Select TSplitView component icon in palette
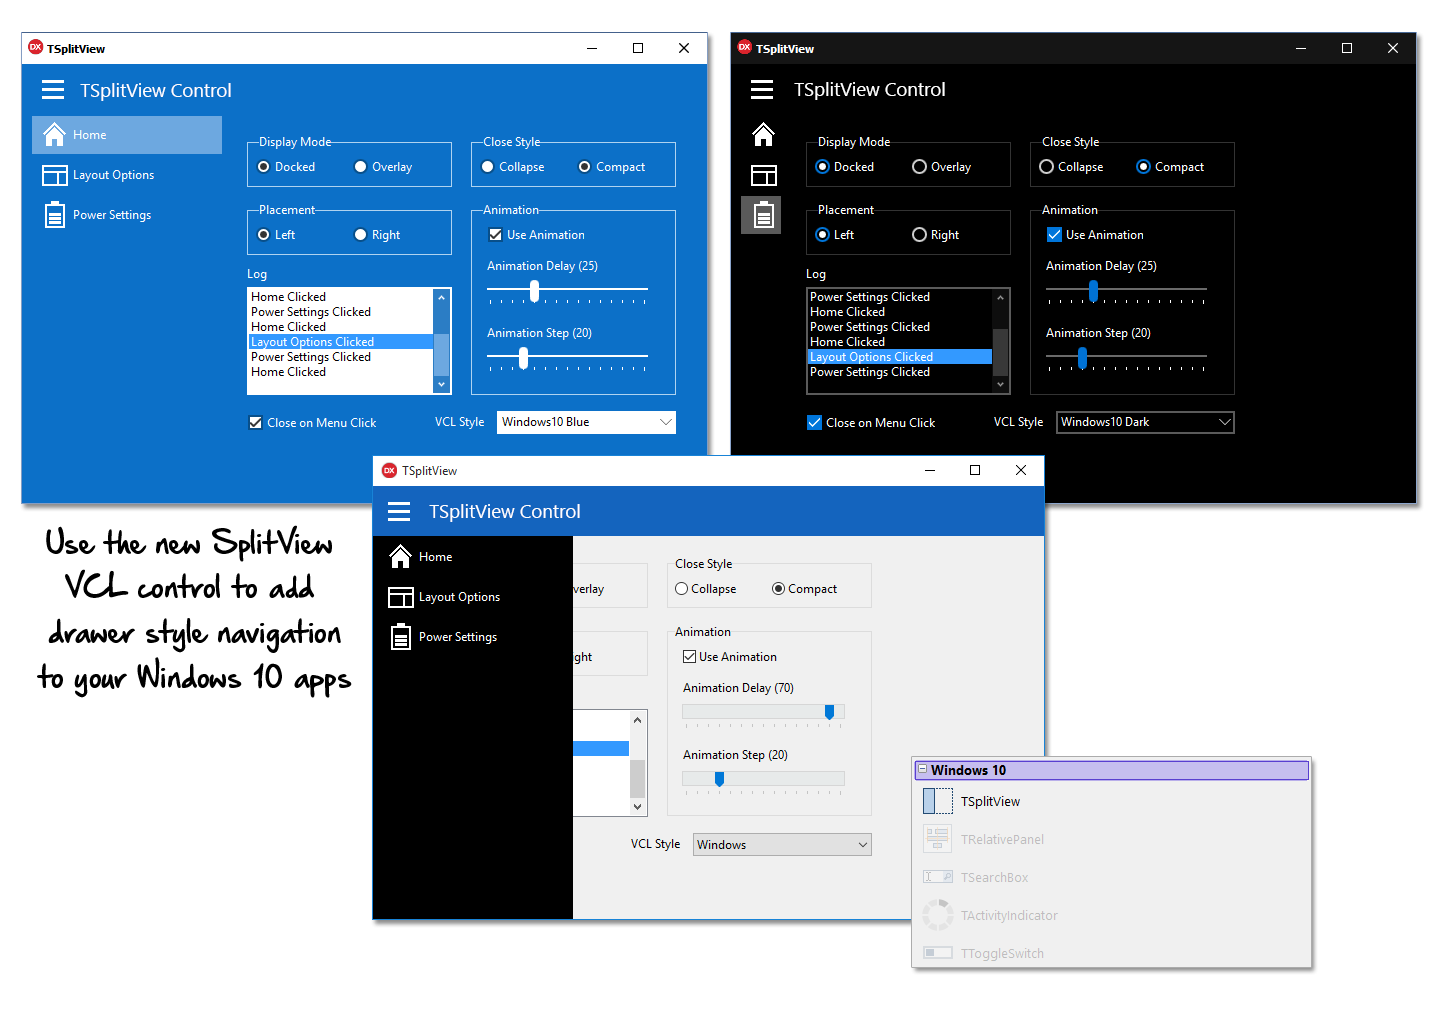The image size is (1446, 1028). click(x=937, y=801)
